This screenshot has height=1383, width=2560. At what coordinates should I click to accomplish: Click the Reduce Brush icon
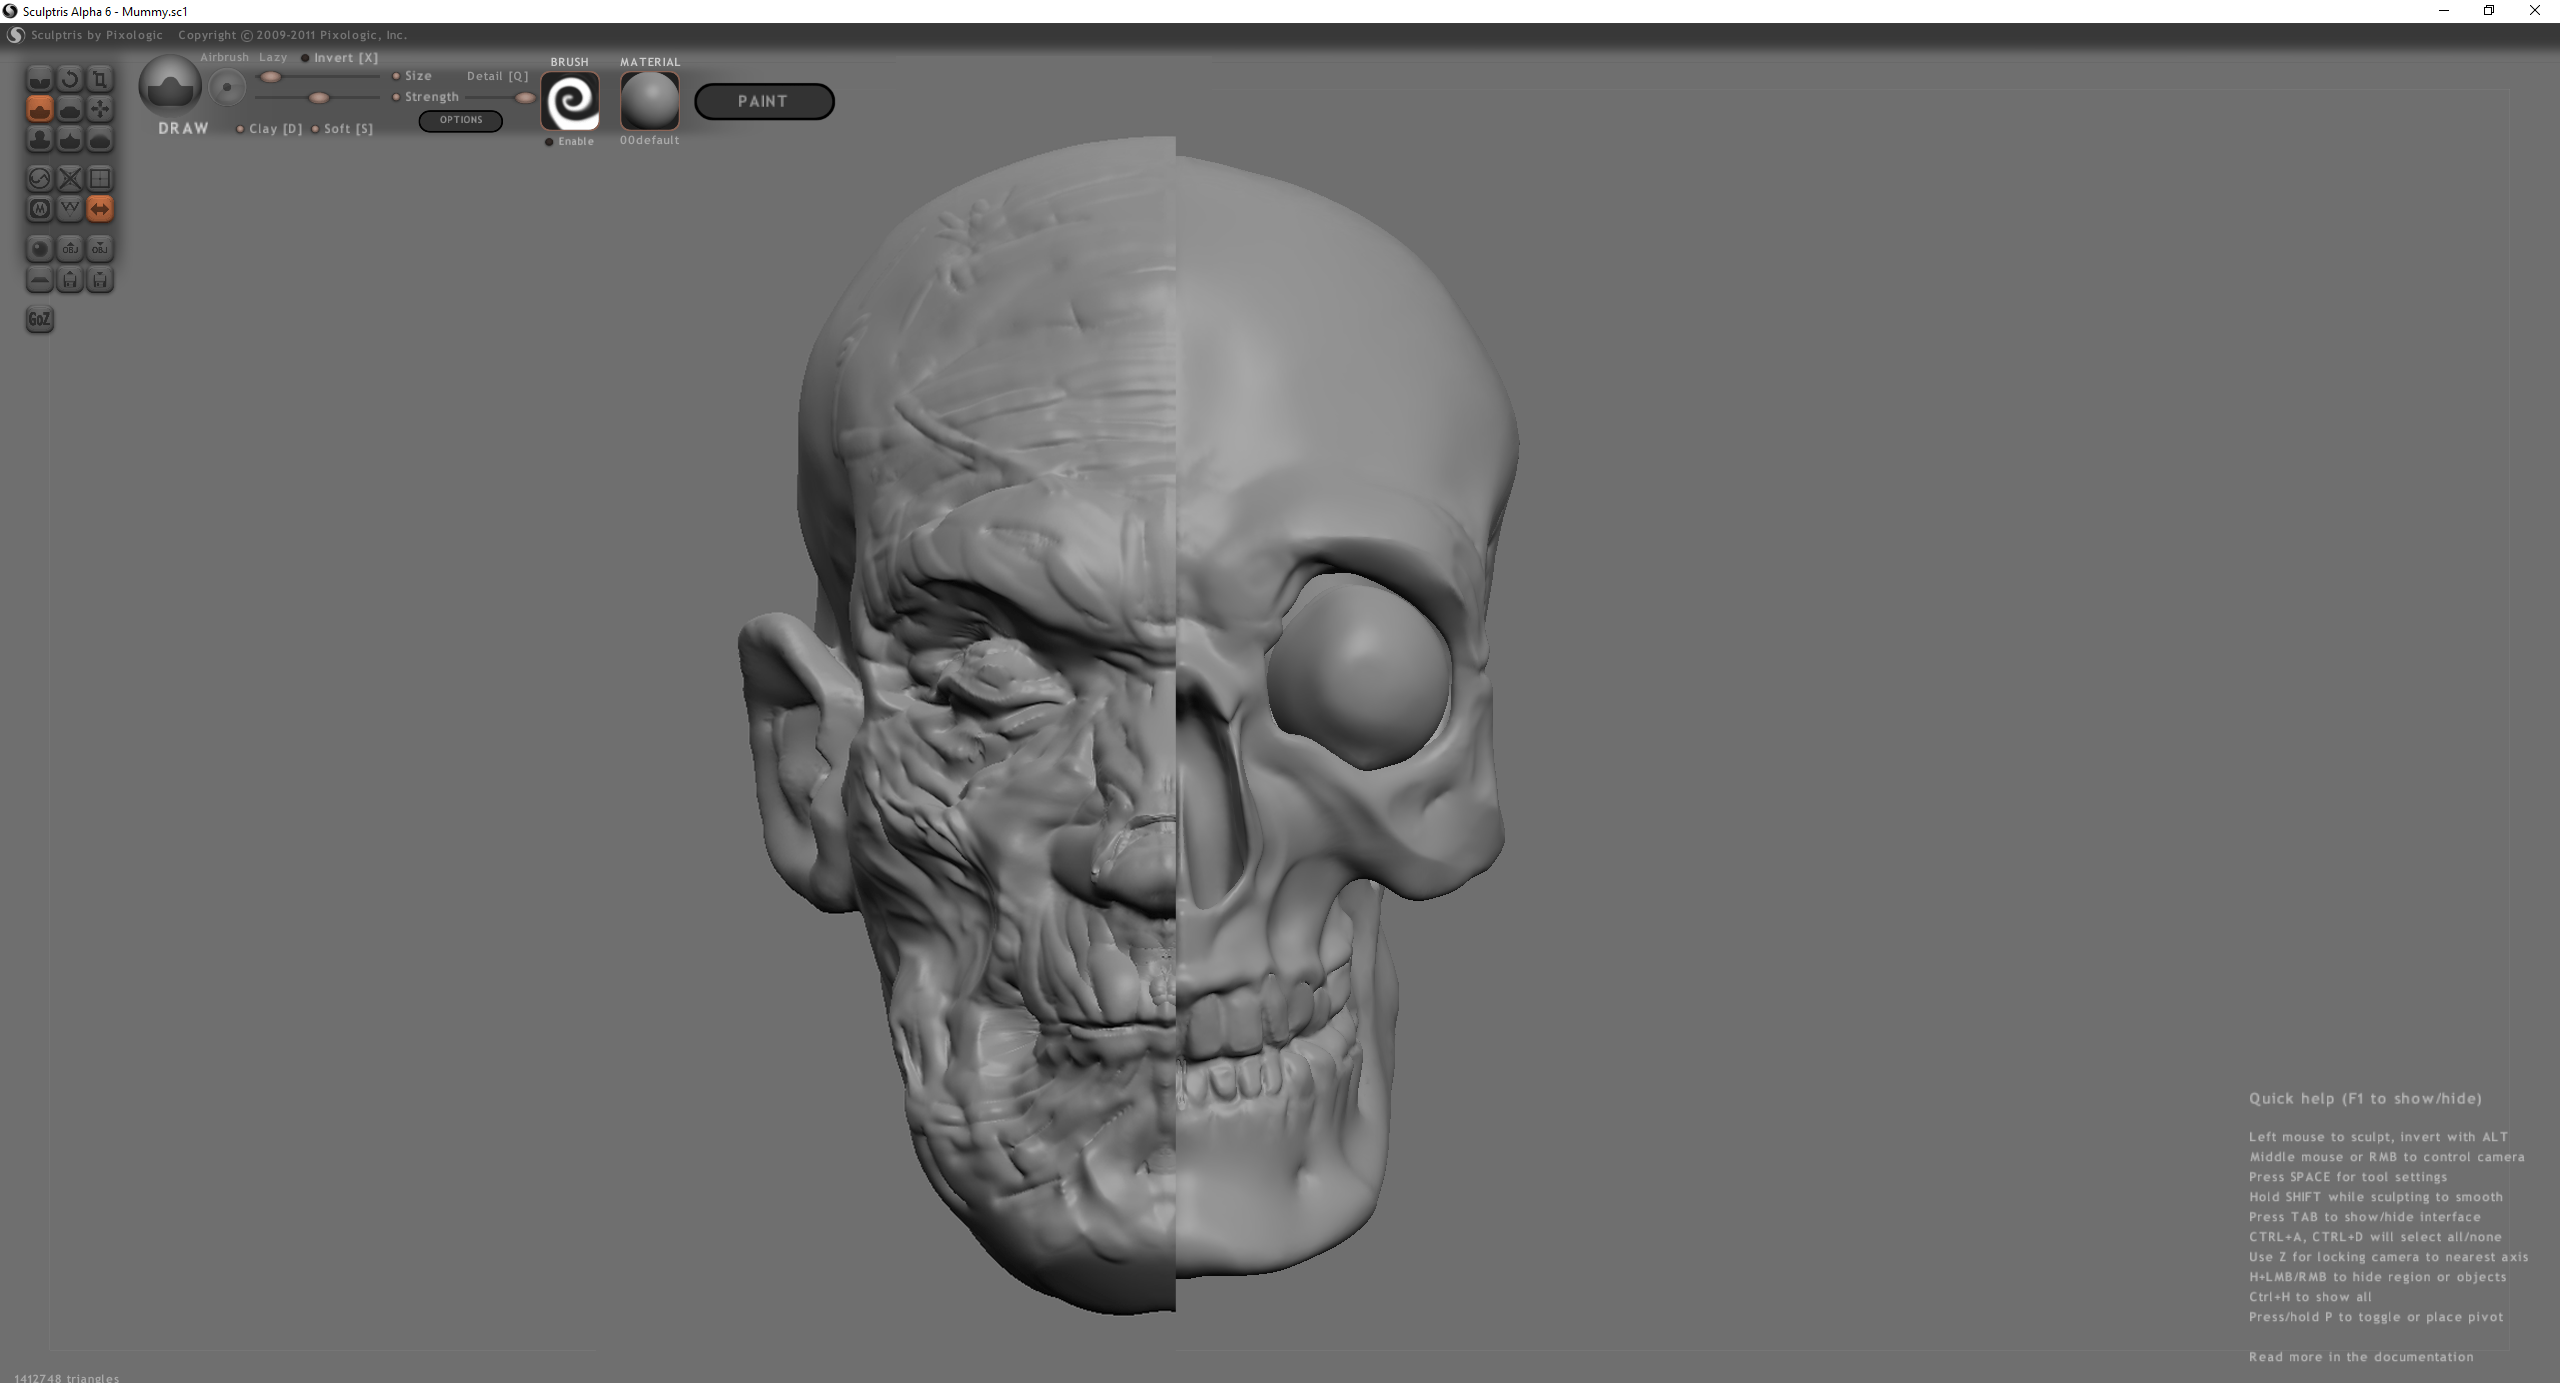(39, 179)
